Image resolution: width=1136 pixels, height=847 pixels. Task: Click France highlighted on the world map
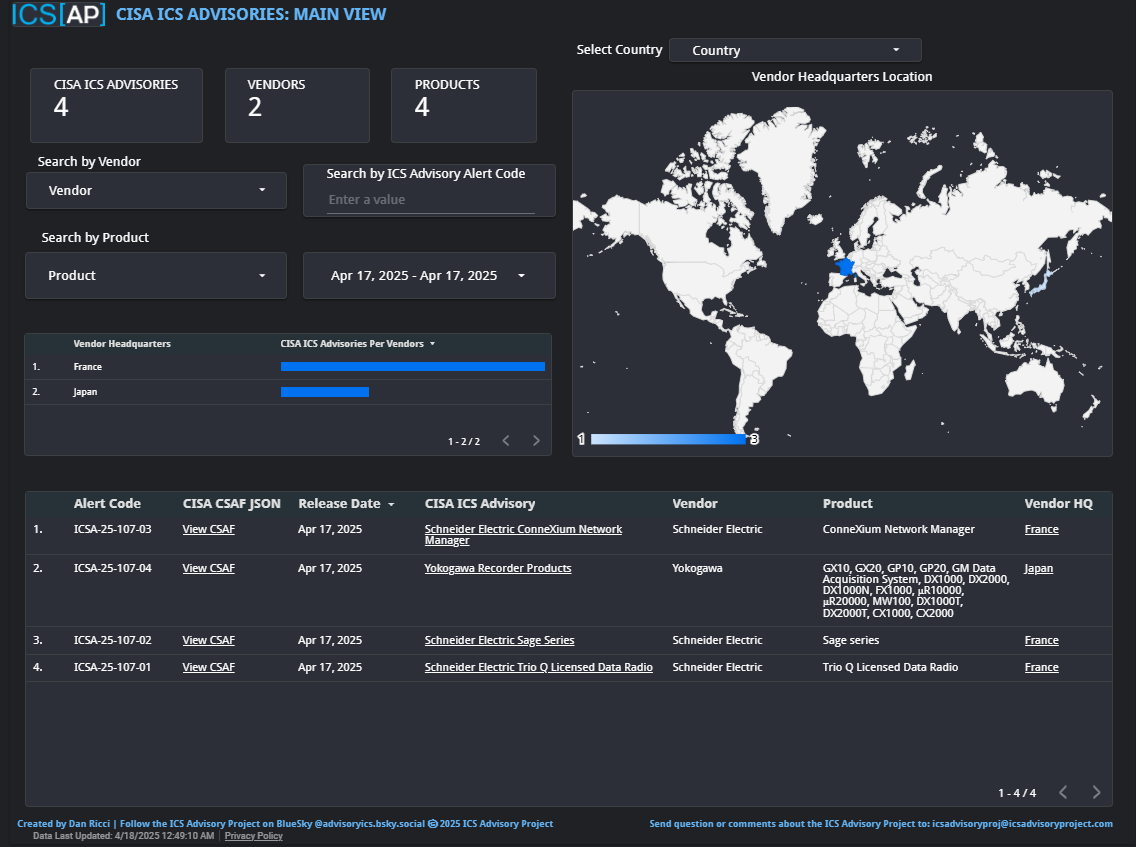coord(845,267)
